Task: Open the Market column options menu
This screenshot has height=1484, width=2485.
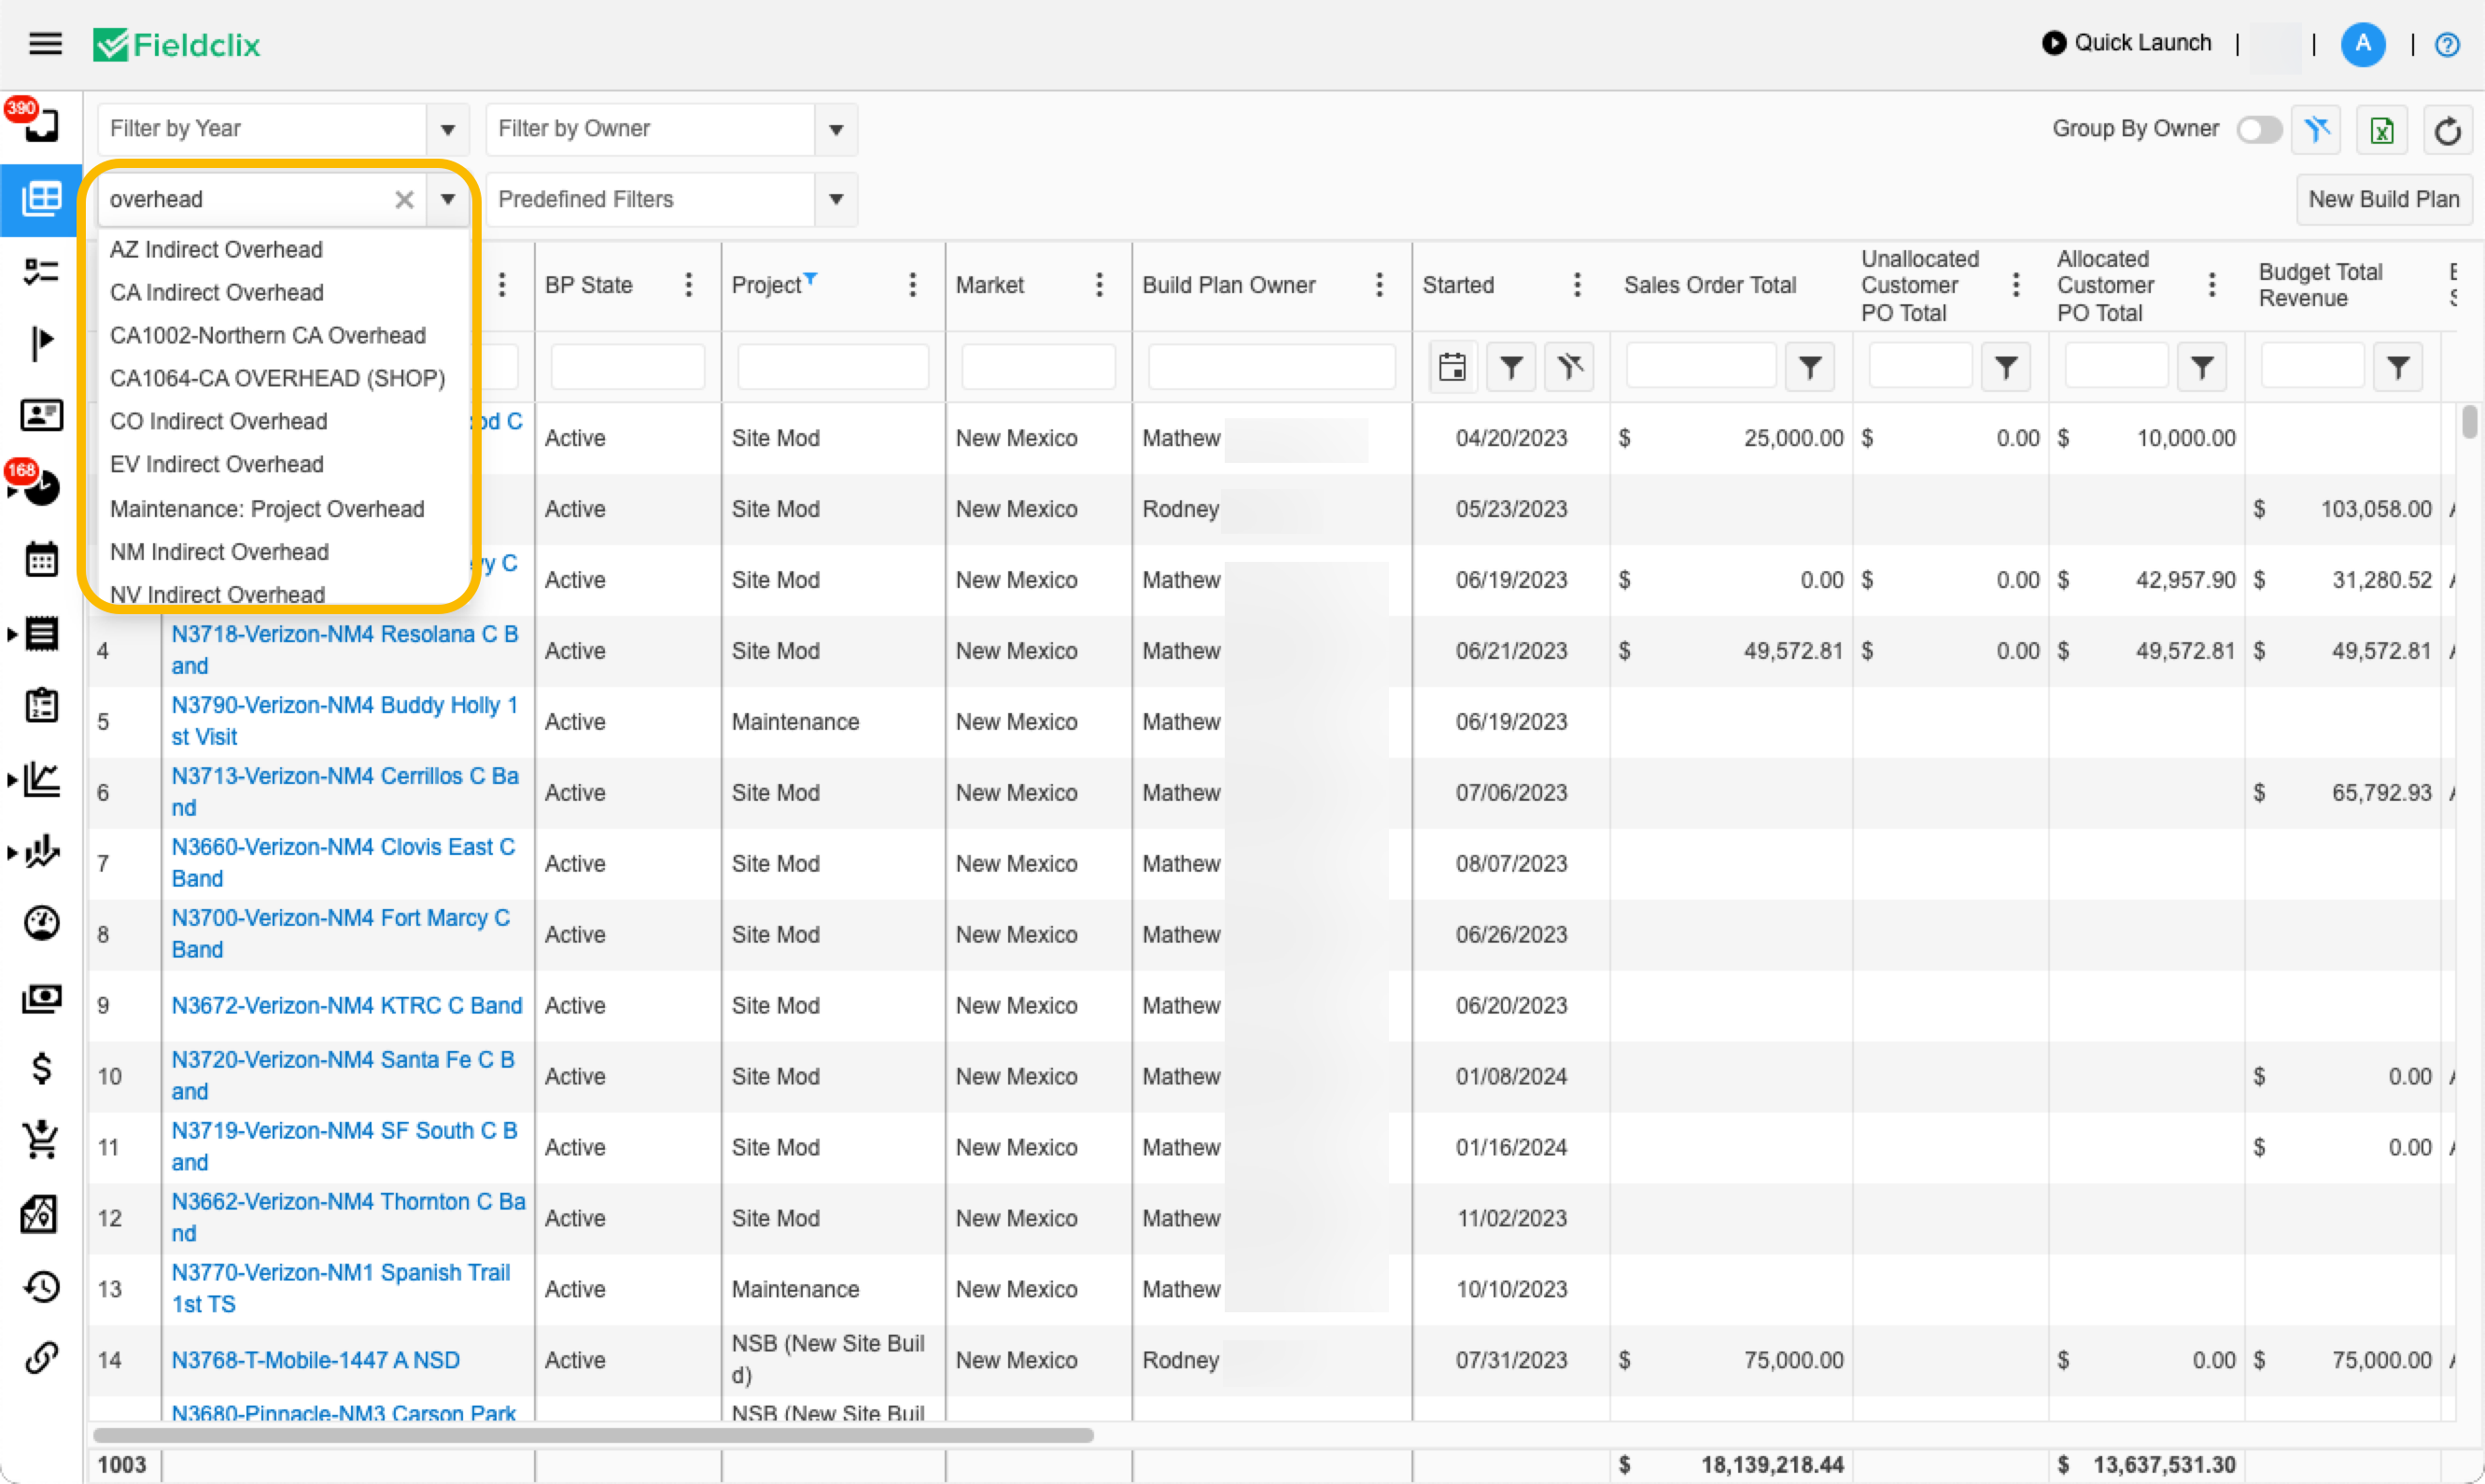Action: 1099,285
